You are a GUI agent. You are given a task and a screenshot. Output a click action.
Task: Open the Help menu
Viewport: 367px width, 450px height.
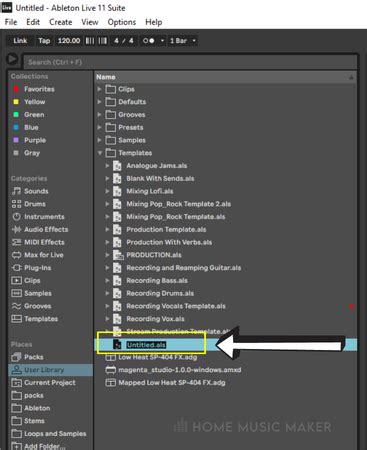click(x=154, y=22)
